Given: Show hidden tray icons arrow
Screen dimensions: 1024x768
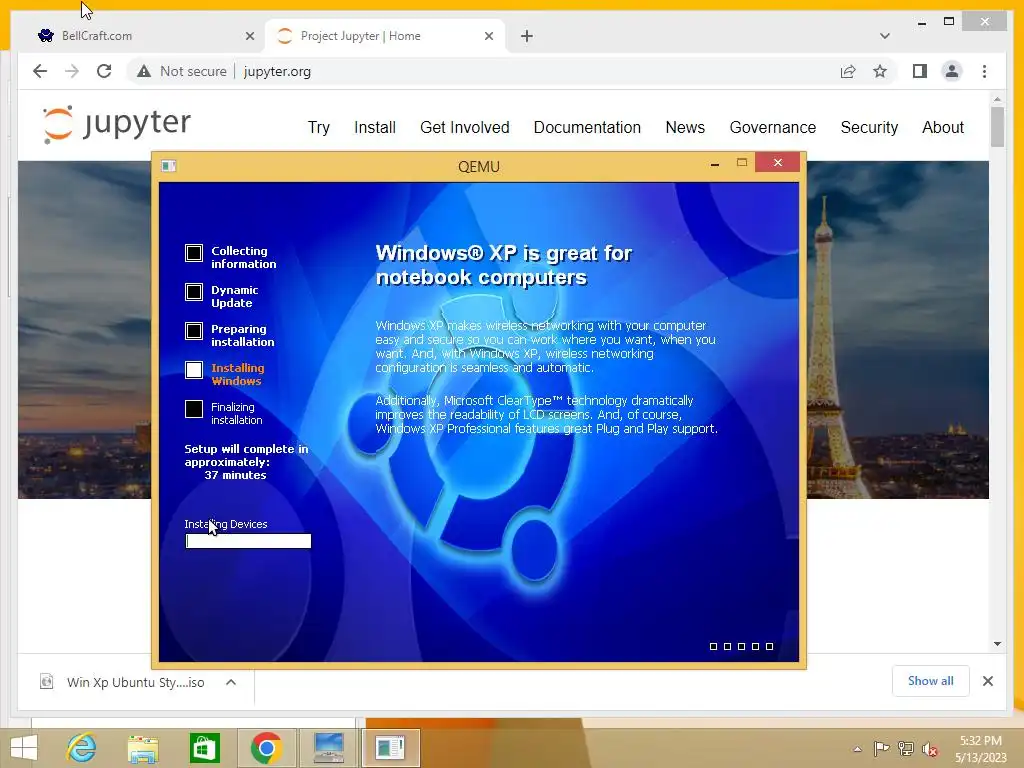Looking at the screenshot, I should point(857,749).
